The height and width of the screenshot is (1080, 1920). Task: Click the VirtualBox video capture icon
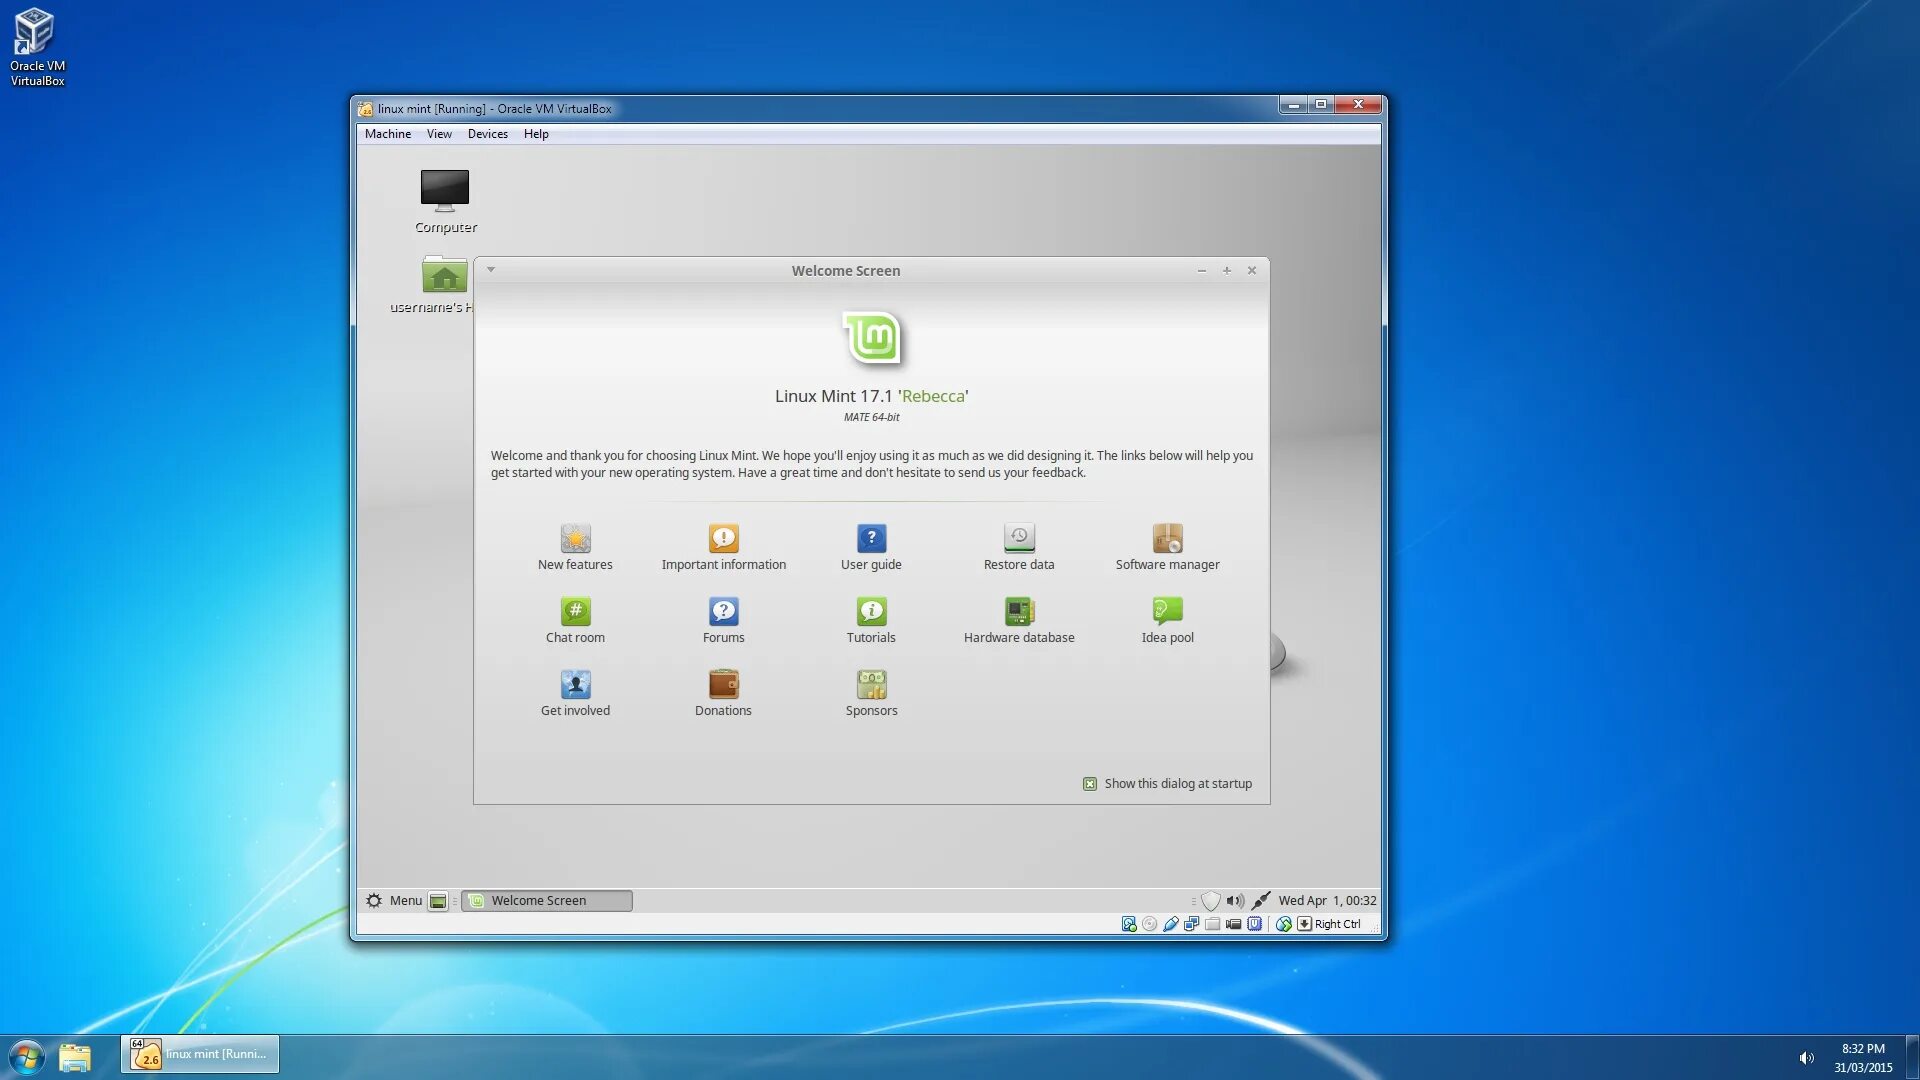point(1234,924)
